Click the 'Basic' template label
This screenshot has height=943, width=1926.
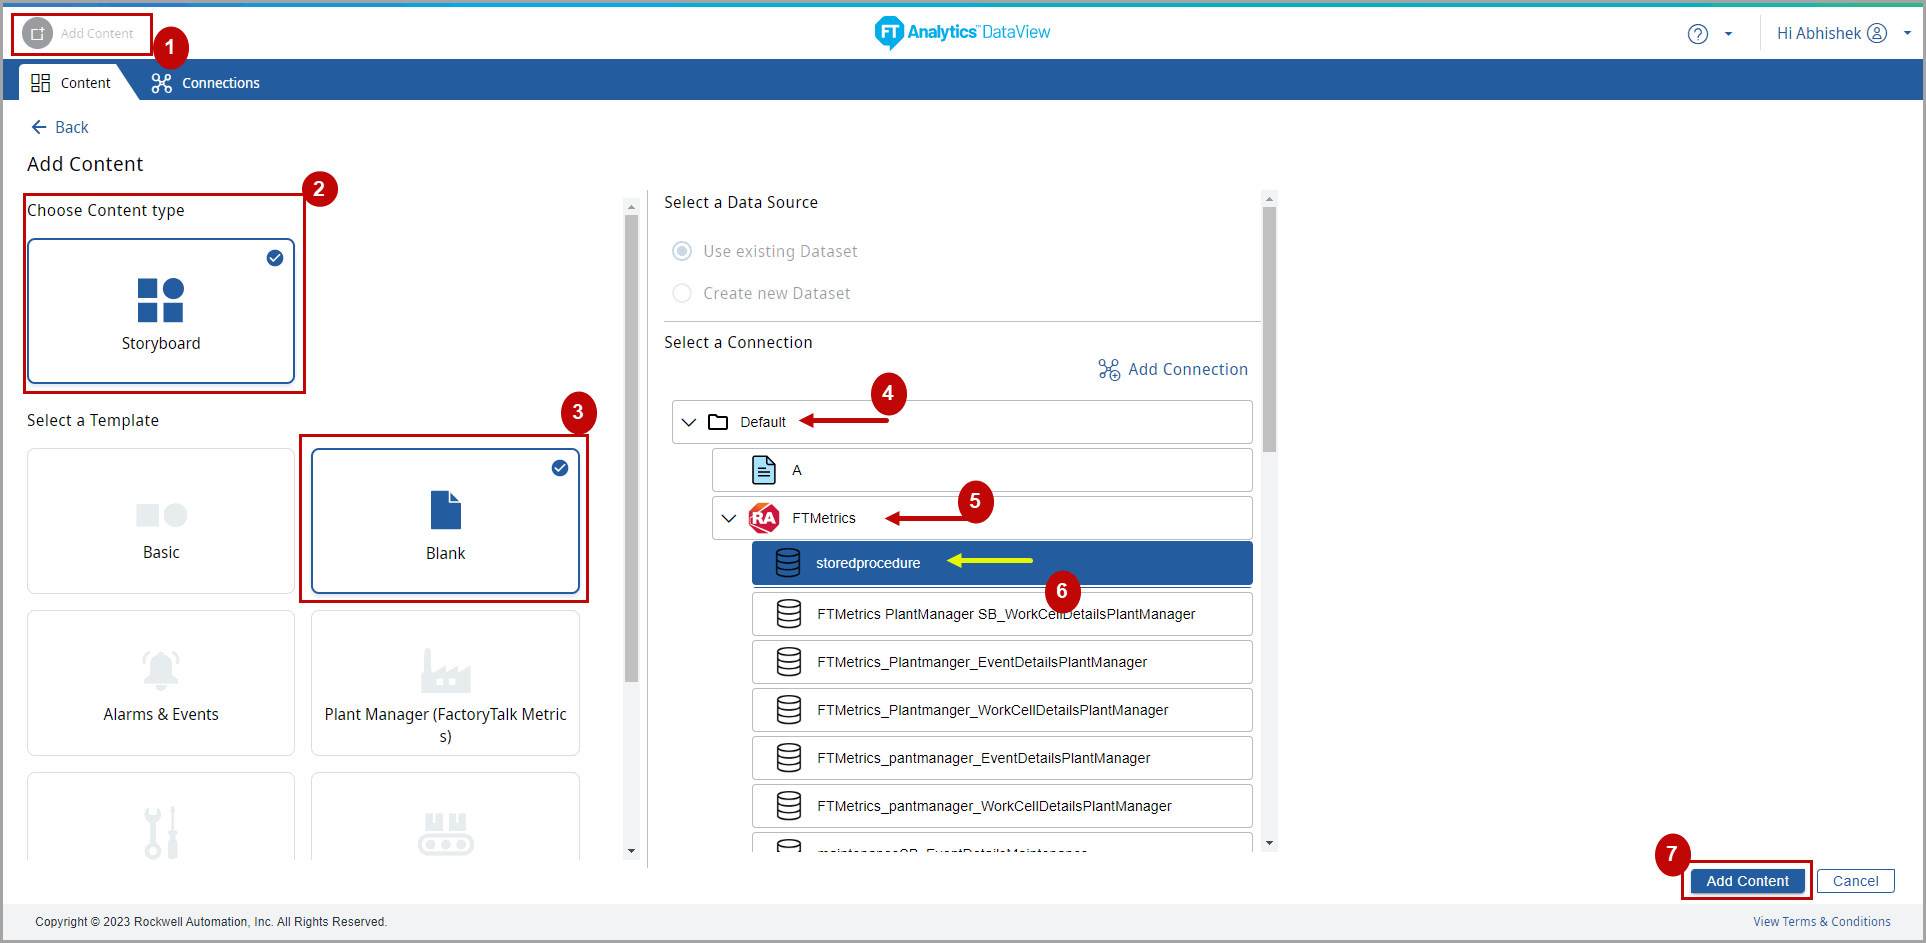pos(161,552)
